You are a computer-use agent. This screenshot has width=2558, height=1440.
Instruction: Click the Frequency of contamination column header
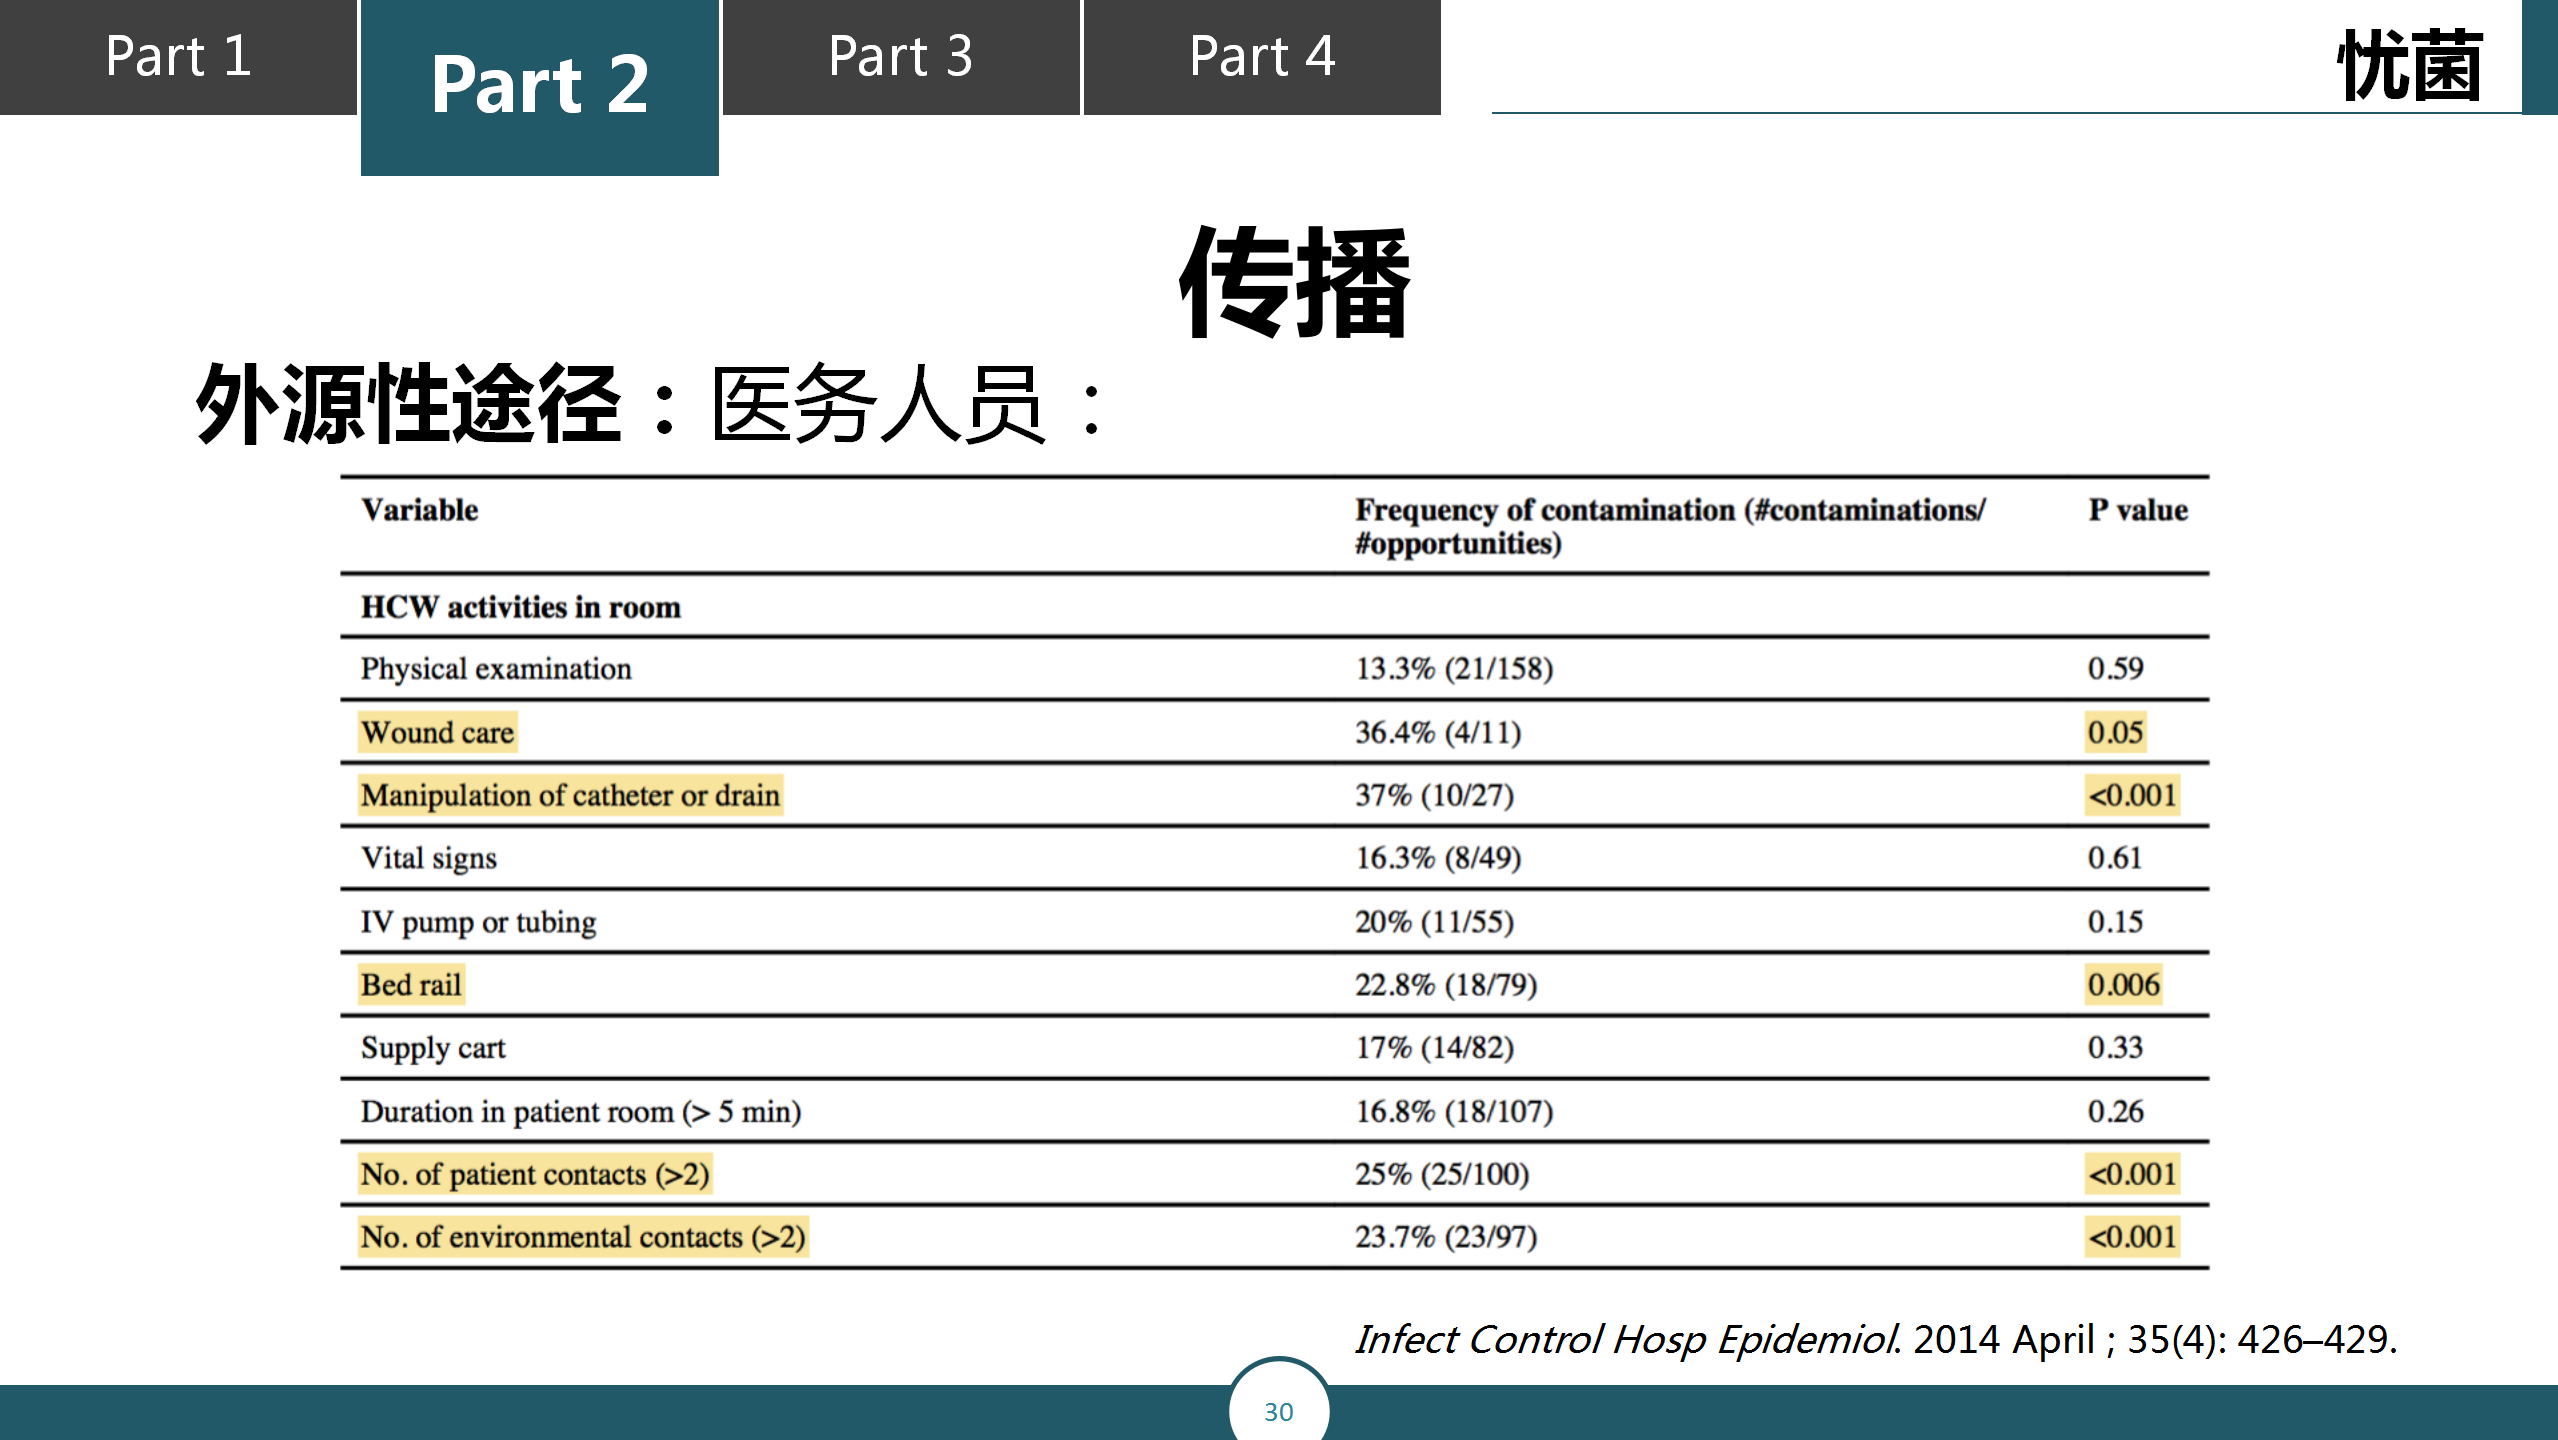click(x=1670, y=526)
